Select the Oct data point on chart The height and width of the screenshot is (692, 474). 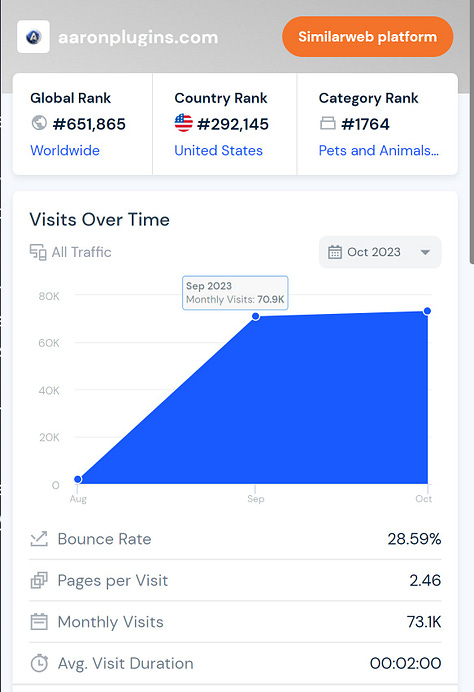pyautogui.click(x=427, y=311)
